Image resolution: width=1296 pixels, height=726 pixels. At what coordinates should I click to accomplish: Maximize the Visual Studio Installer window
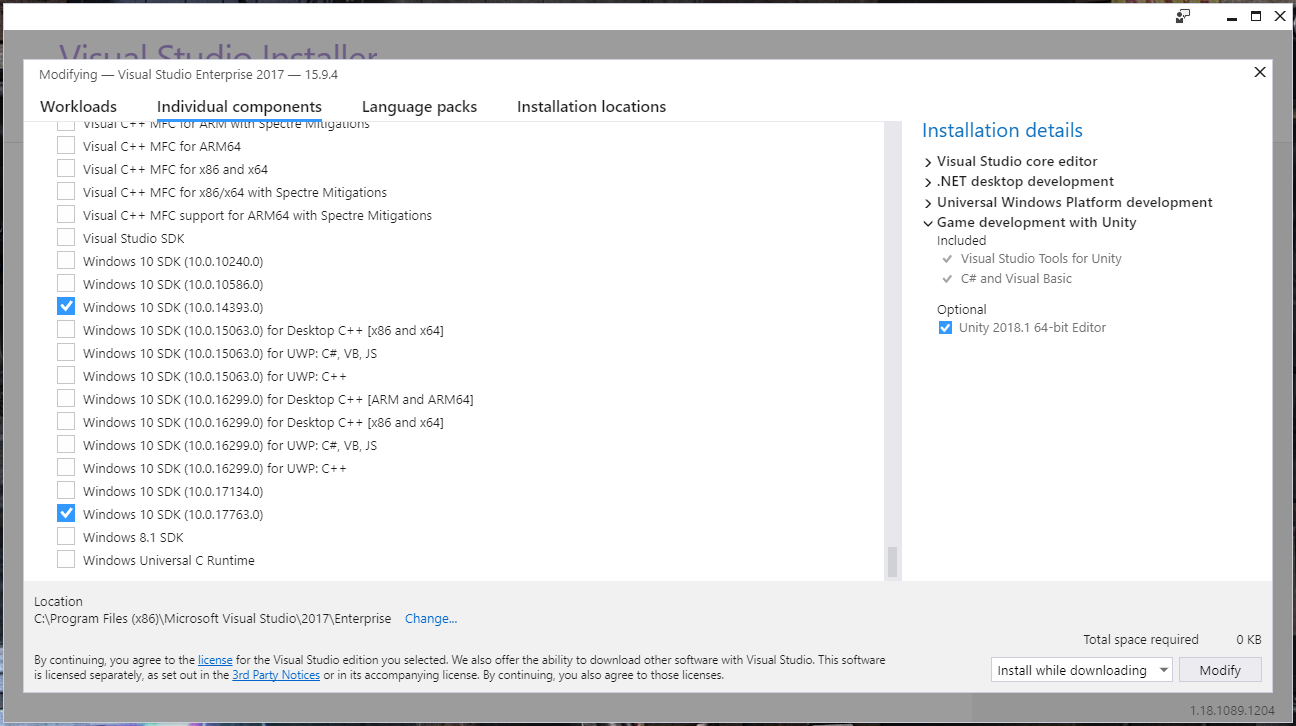coord(1257,15)
